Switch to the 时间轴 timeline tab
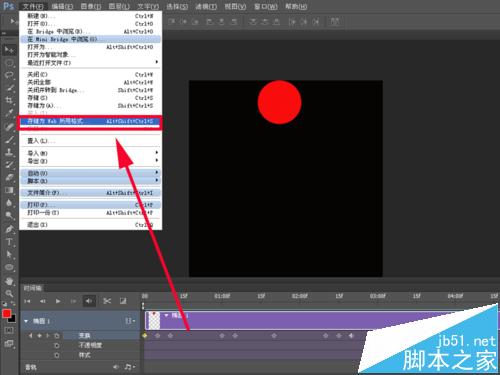The height and width of the screenshot is (375, 500). [x=32, y=288]
